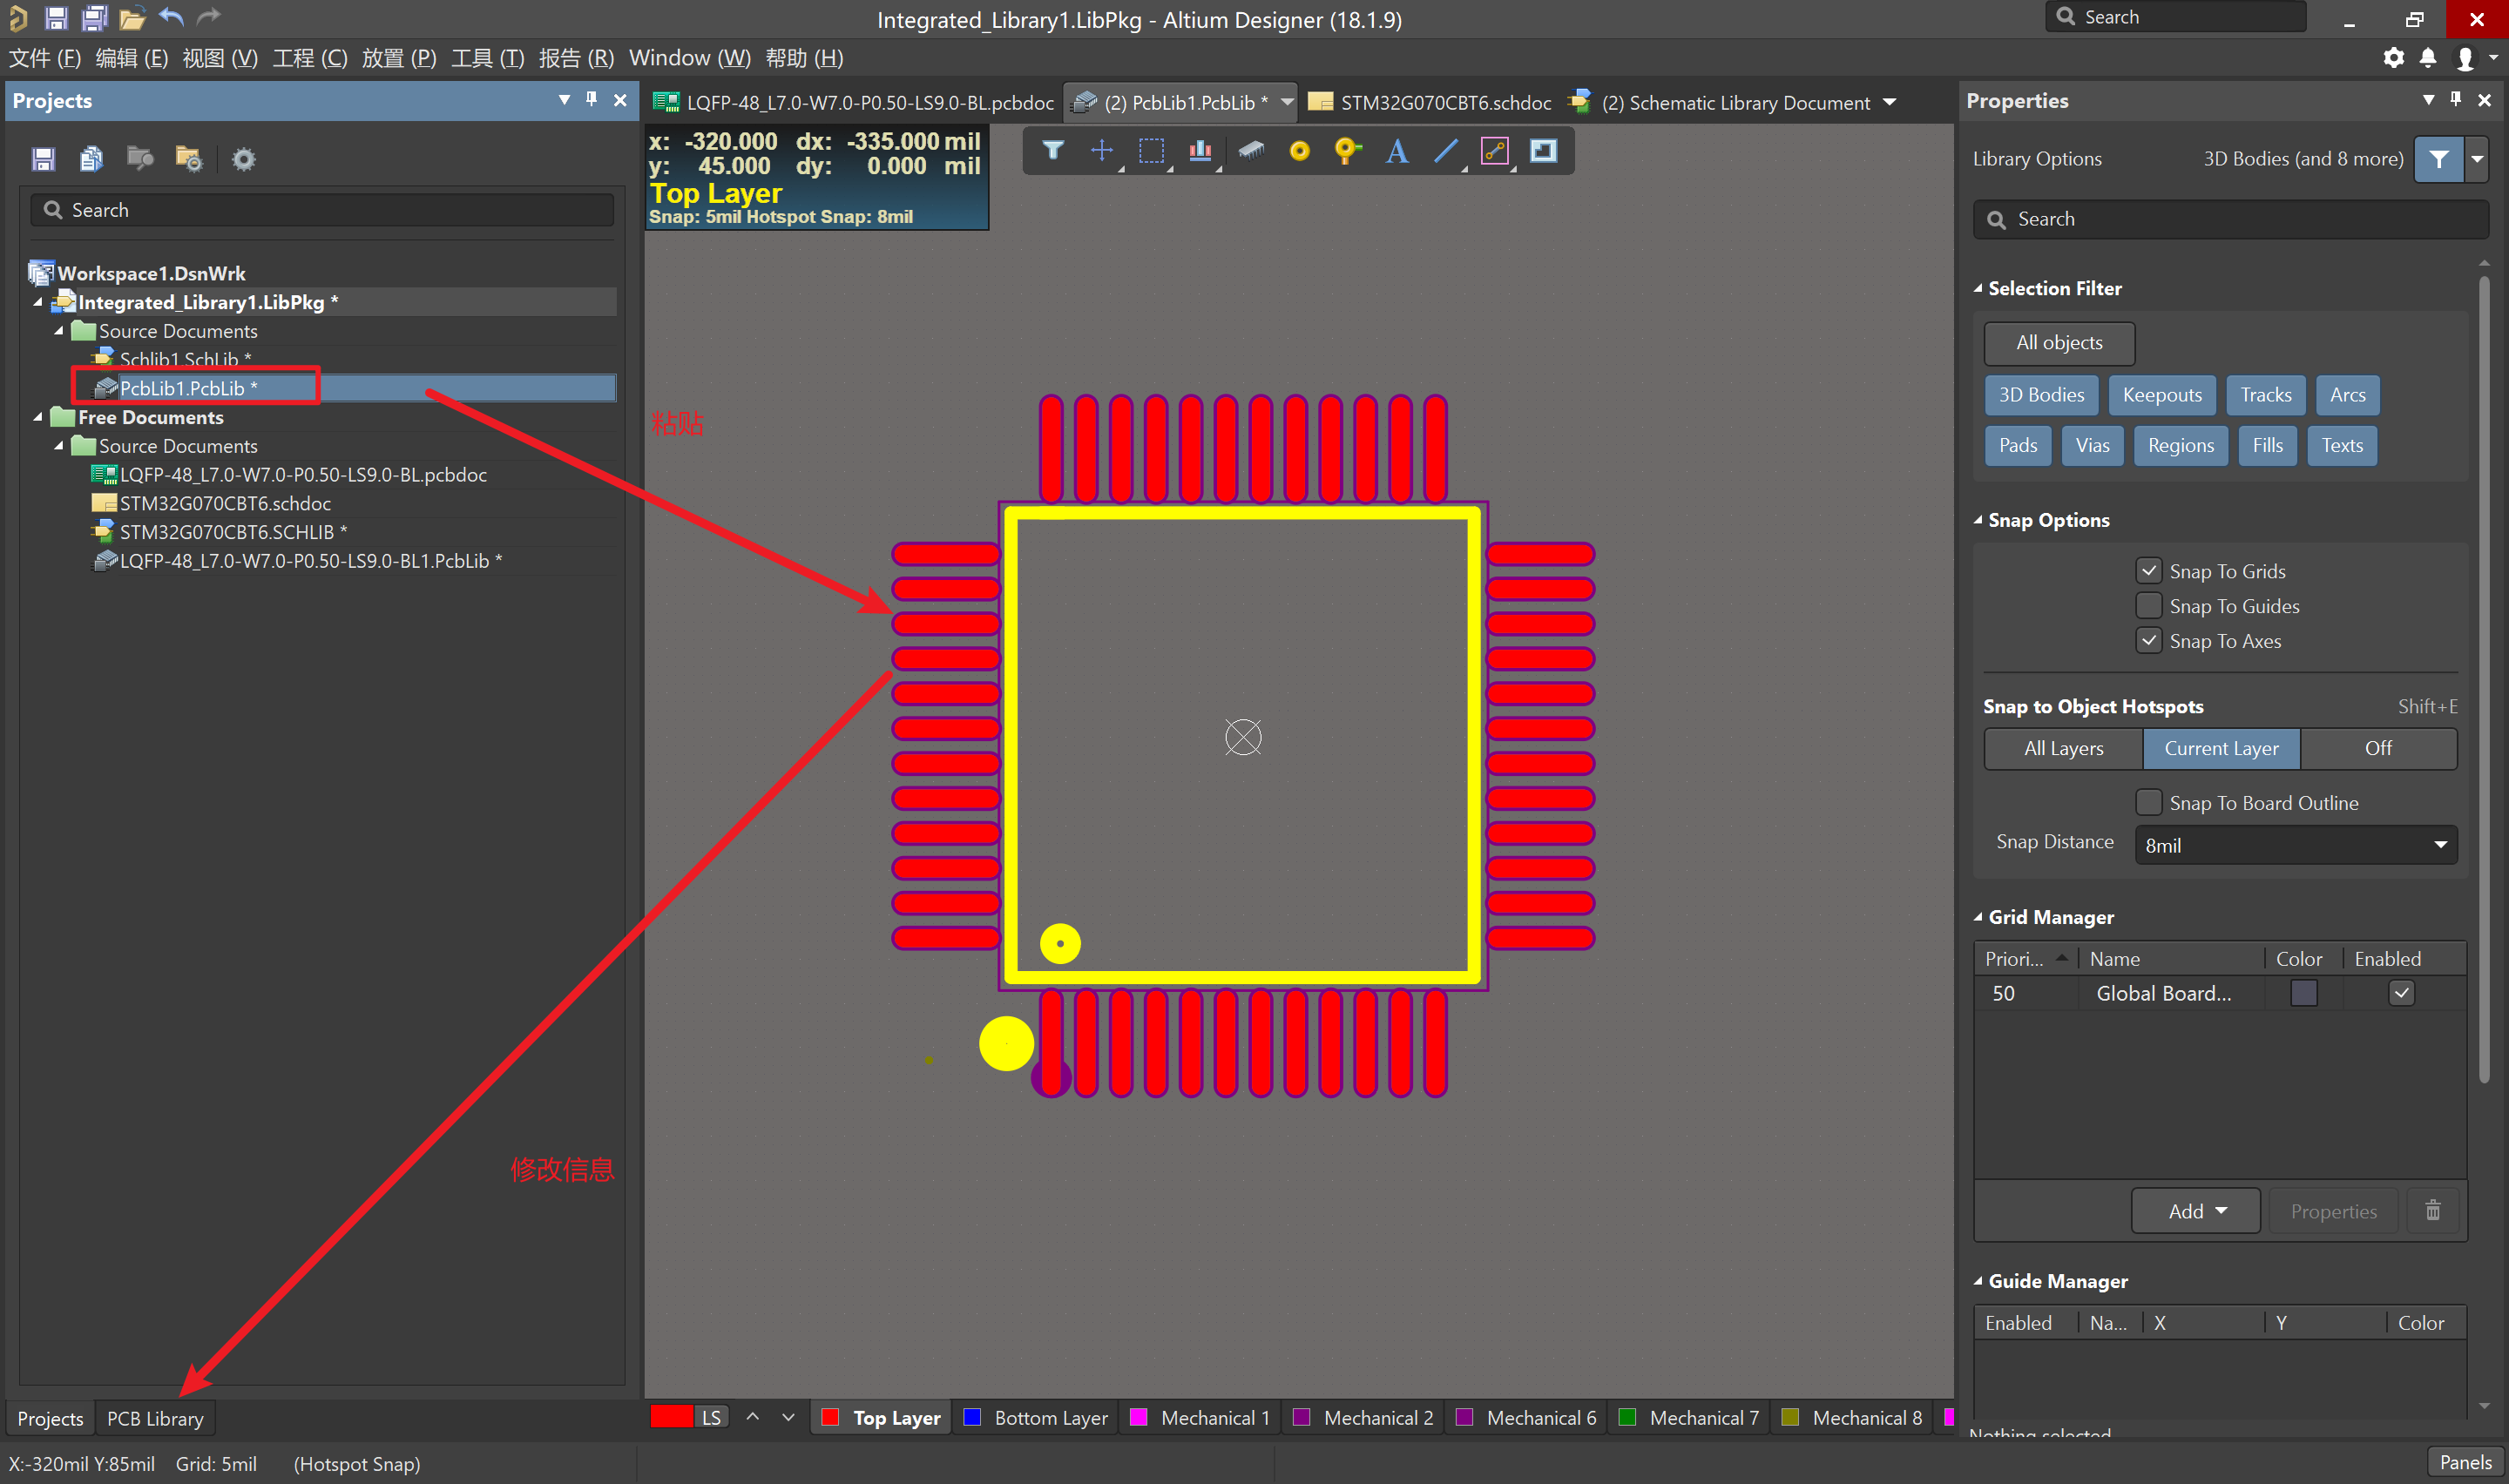Turn hotspot snapping Off
This screenshot has height=1484, width=2509.
coord(2378,748)
